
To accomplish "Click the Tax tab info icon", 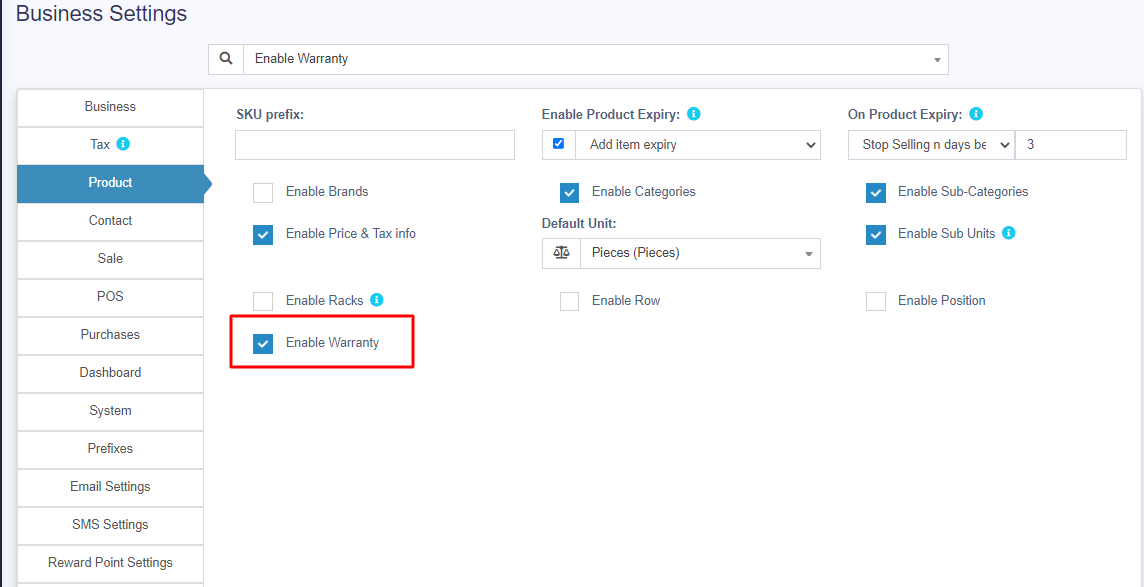I will pos(123,144).
